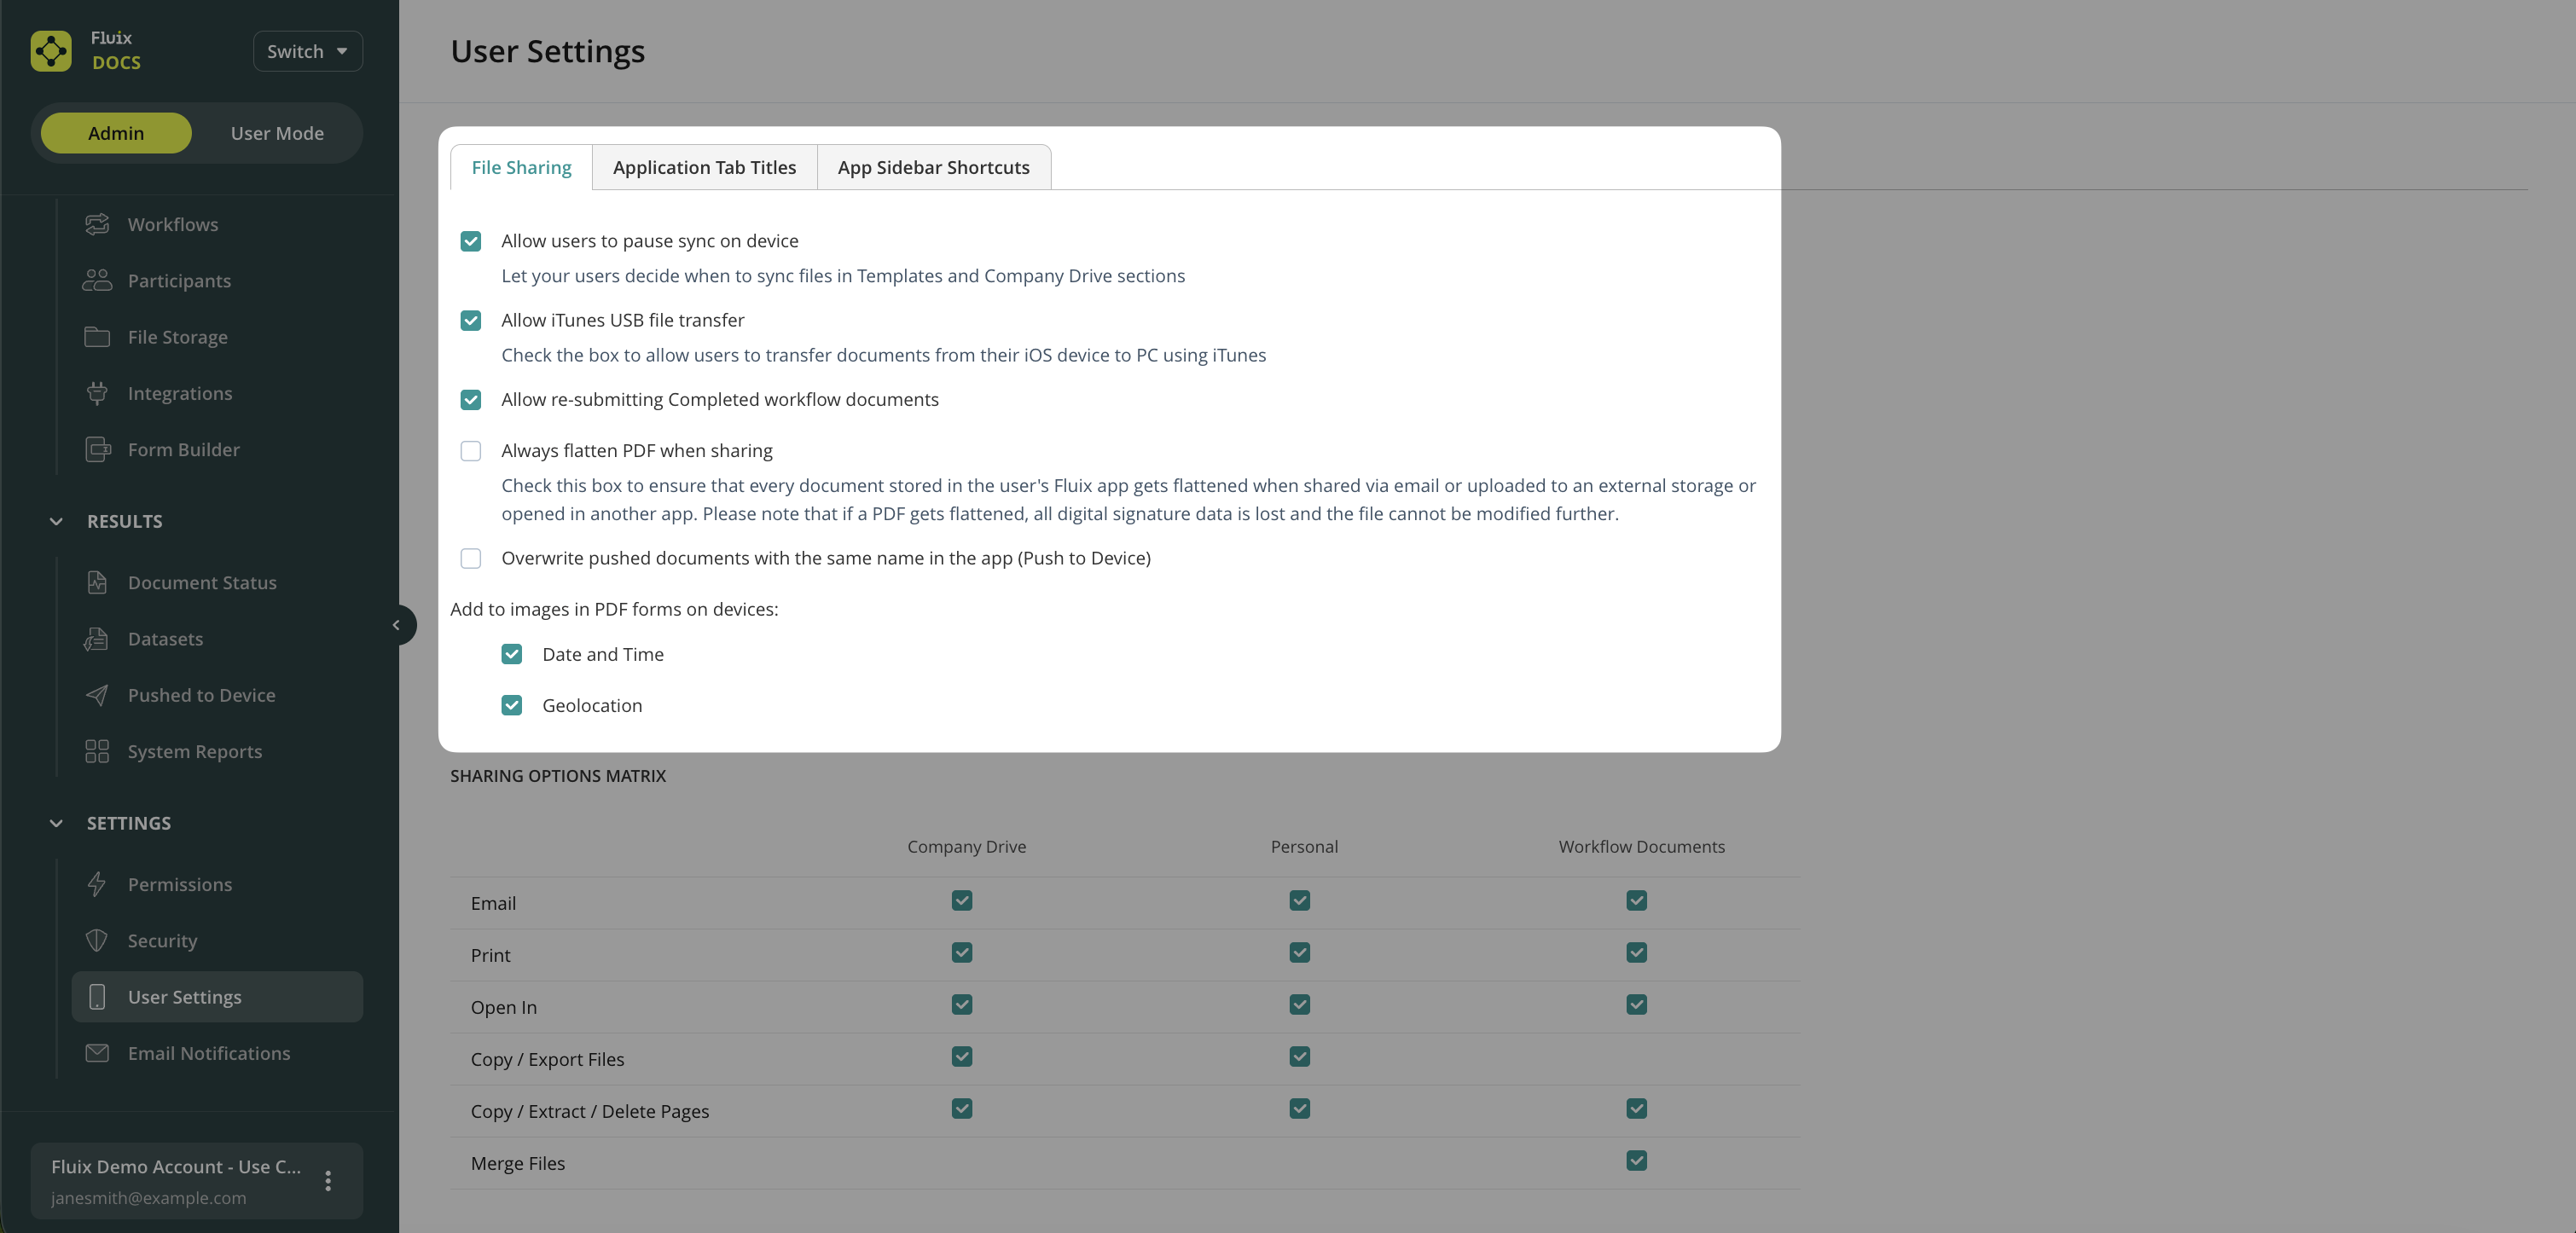Screen dimensions: 2576x1233
Task: Collapse the SETTINGS section chevron
Action: [x=56, y=823]
